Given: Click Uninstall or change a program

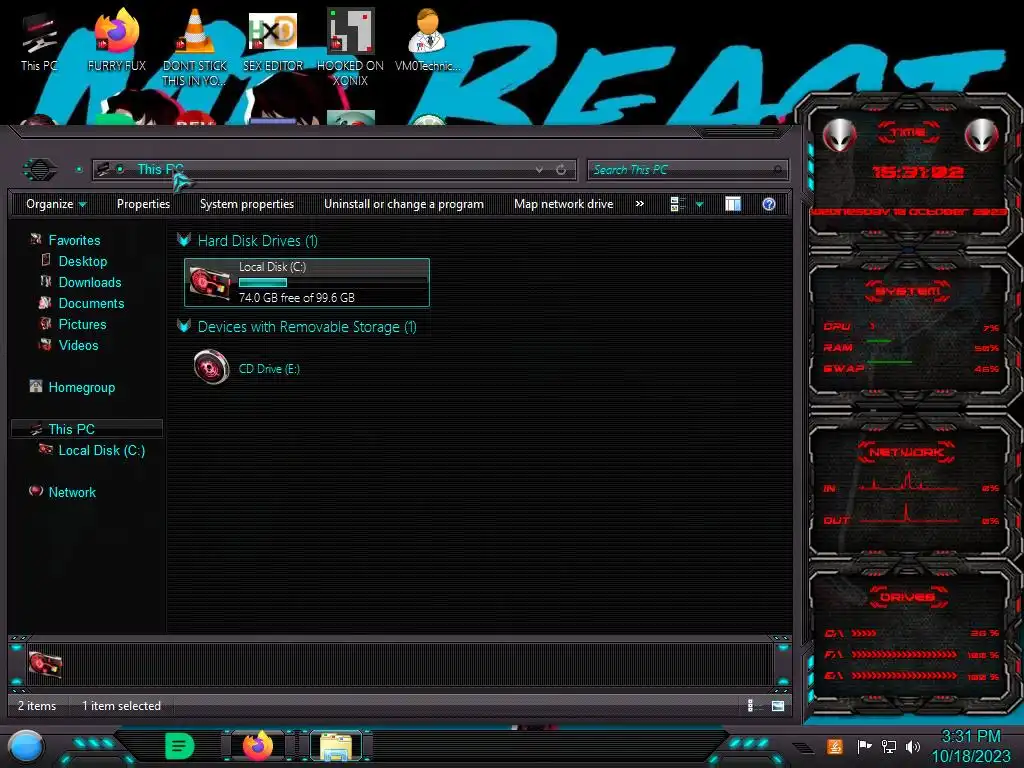Looking at the screenshot, I should [404, 204].
